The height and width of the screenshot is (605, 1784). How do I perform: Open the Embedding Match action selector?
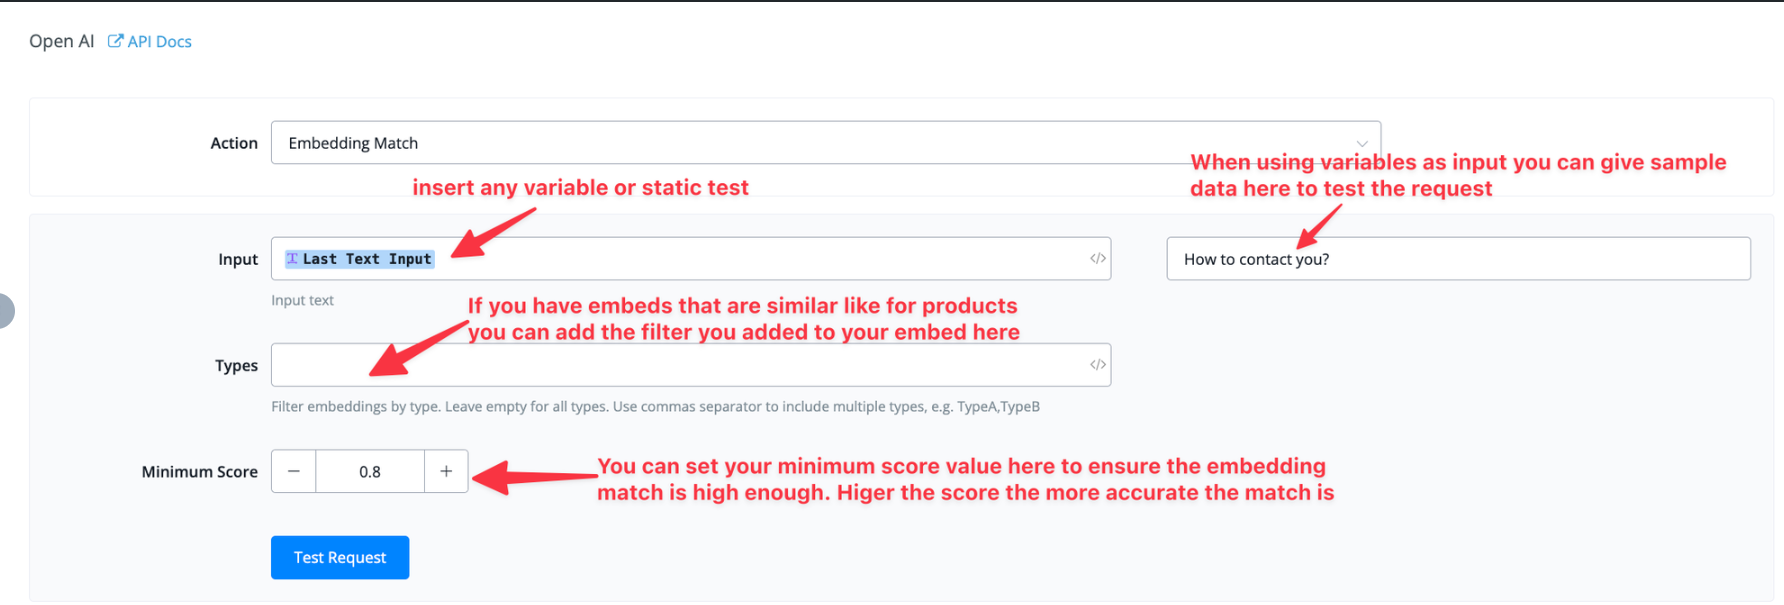pyautogui.click(x=700, y=143)
